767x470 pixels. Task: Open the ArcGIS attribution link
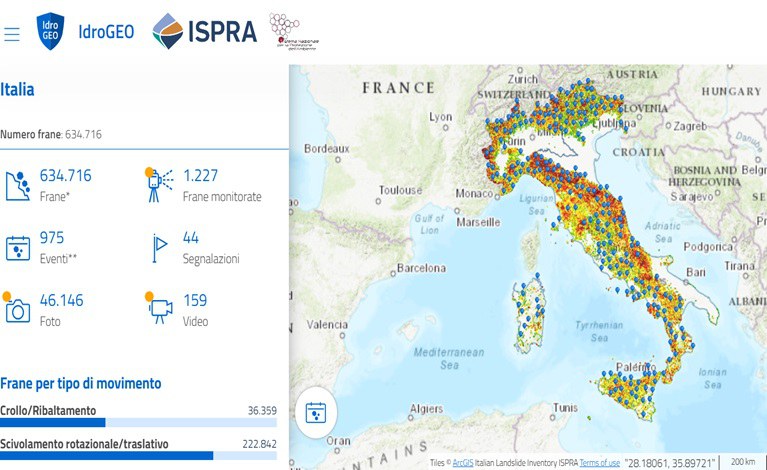point(461,463)
